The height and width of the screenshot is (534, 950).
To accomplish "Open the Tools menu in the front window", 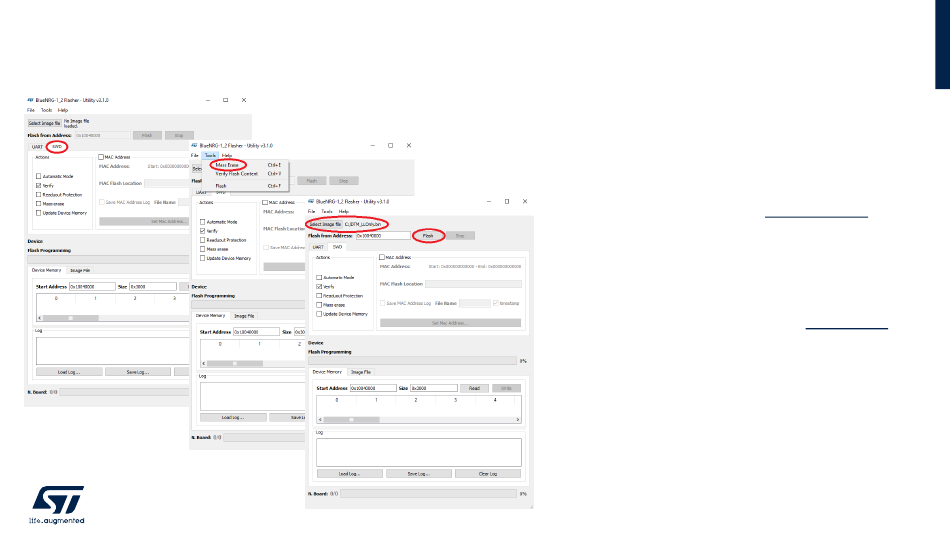I will [x=326, y=212].
